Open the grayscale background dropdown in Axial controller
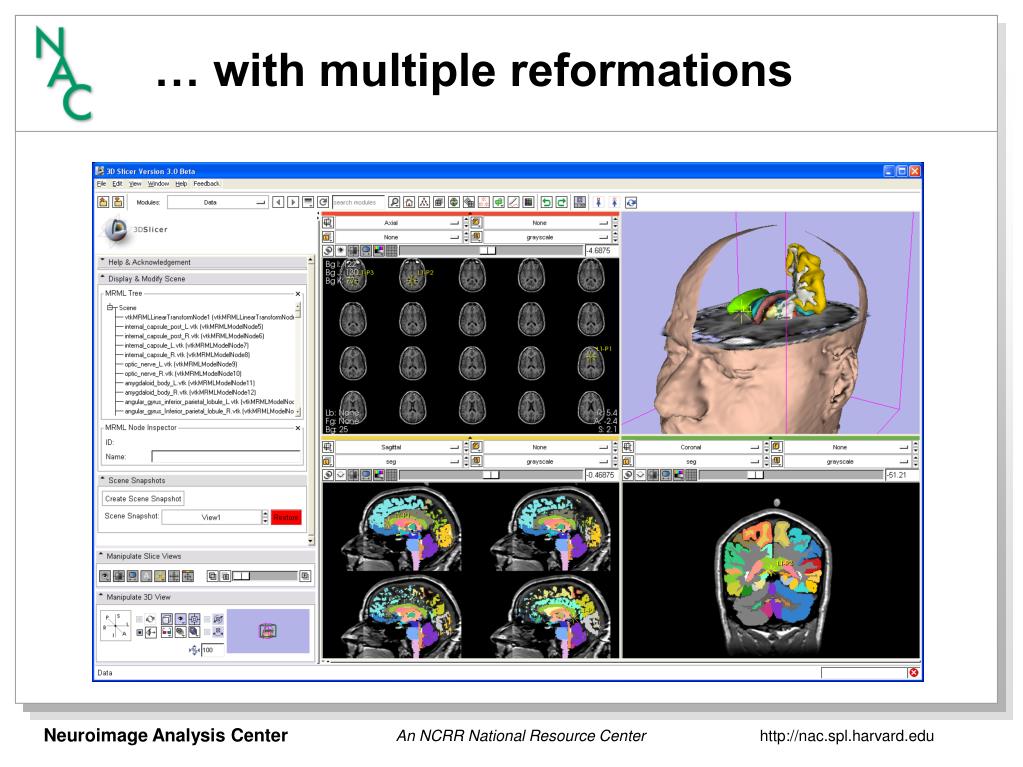 547,237
